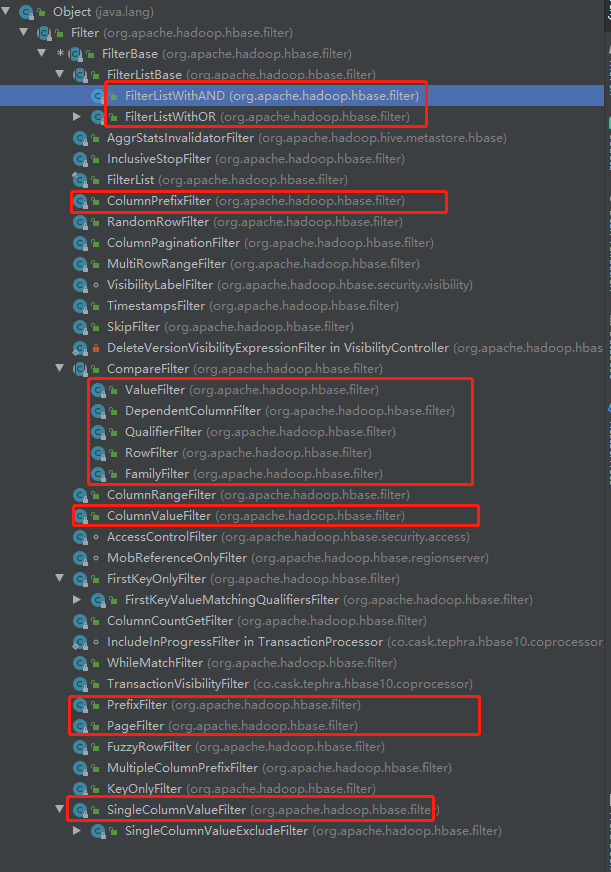Click the class icon of MultiRowRangeFilter
The width and height of the screenshot is (611, 872).
pyautogui.click(x=81, y=264)
